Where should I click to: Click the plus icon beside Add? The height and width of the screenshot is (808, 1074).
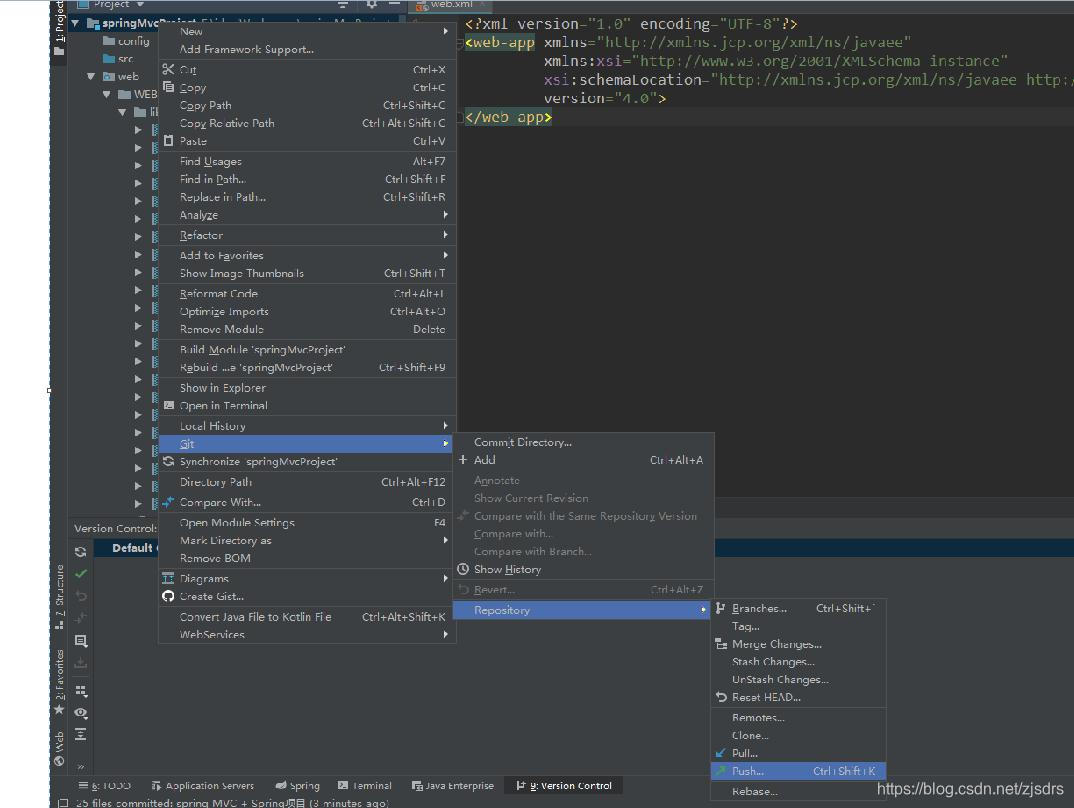pos(463,460)
